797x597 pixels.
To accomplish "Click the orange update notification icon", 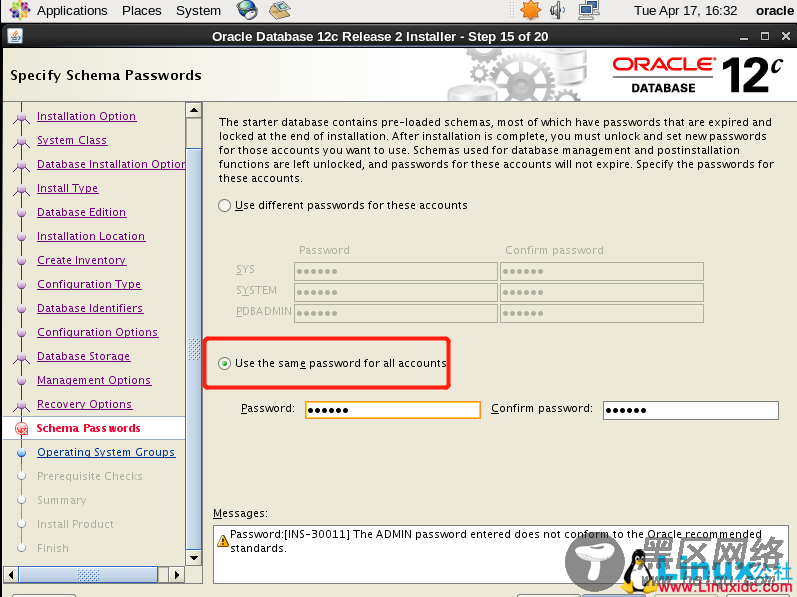I will 530,10.
